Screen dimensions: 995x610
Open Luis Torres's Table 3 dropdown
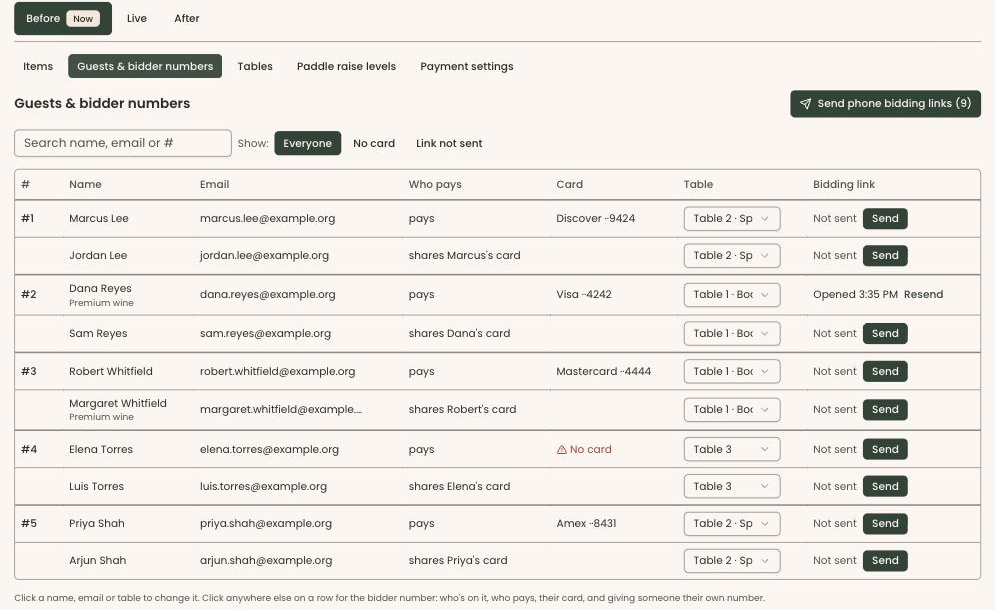pos(732,486)
